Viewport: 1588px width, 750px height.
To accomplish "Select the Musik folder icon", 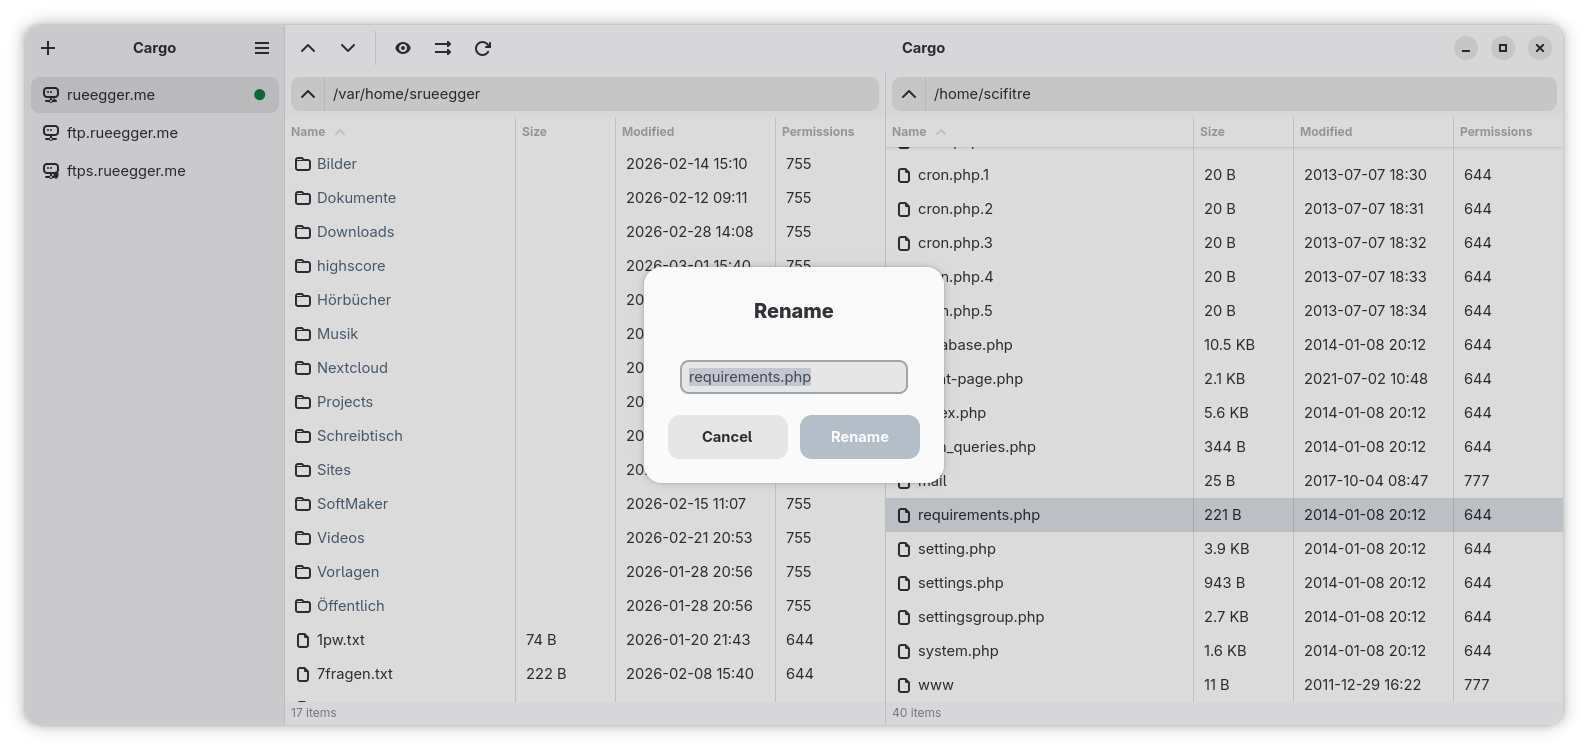I will click(x=303, y=334).
